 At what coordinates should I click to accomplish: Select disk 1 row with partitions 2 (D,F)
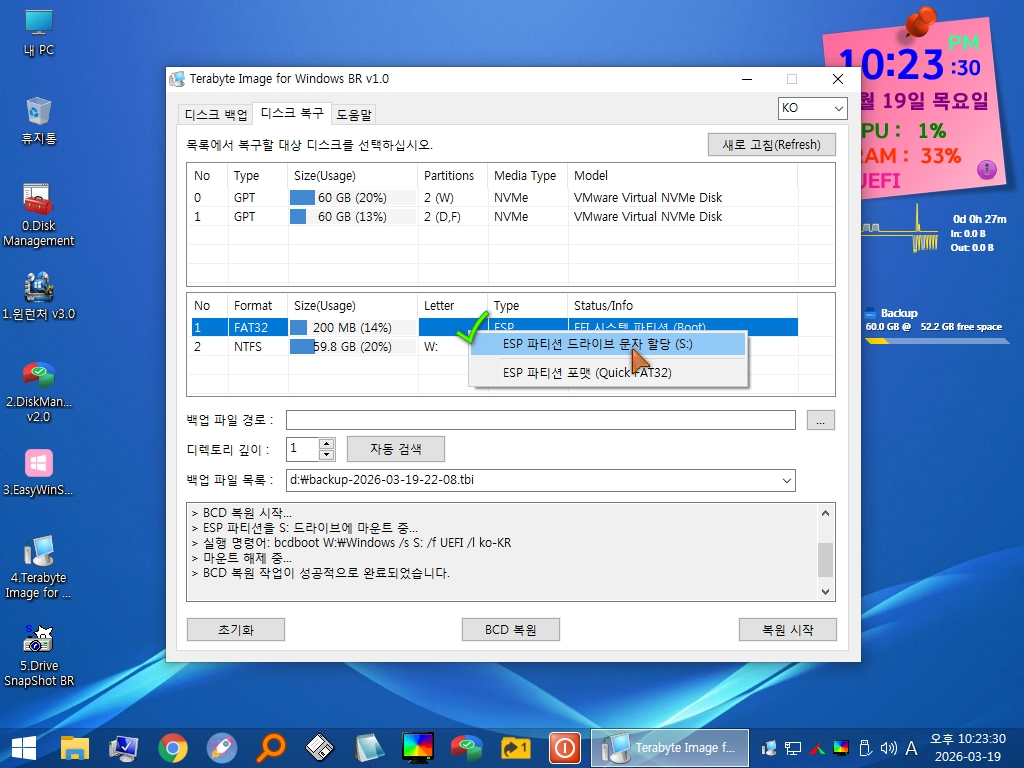pyautogui.click(x=494, y=216)
